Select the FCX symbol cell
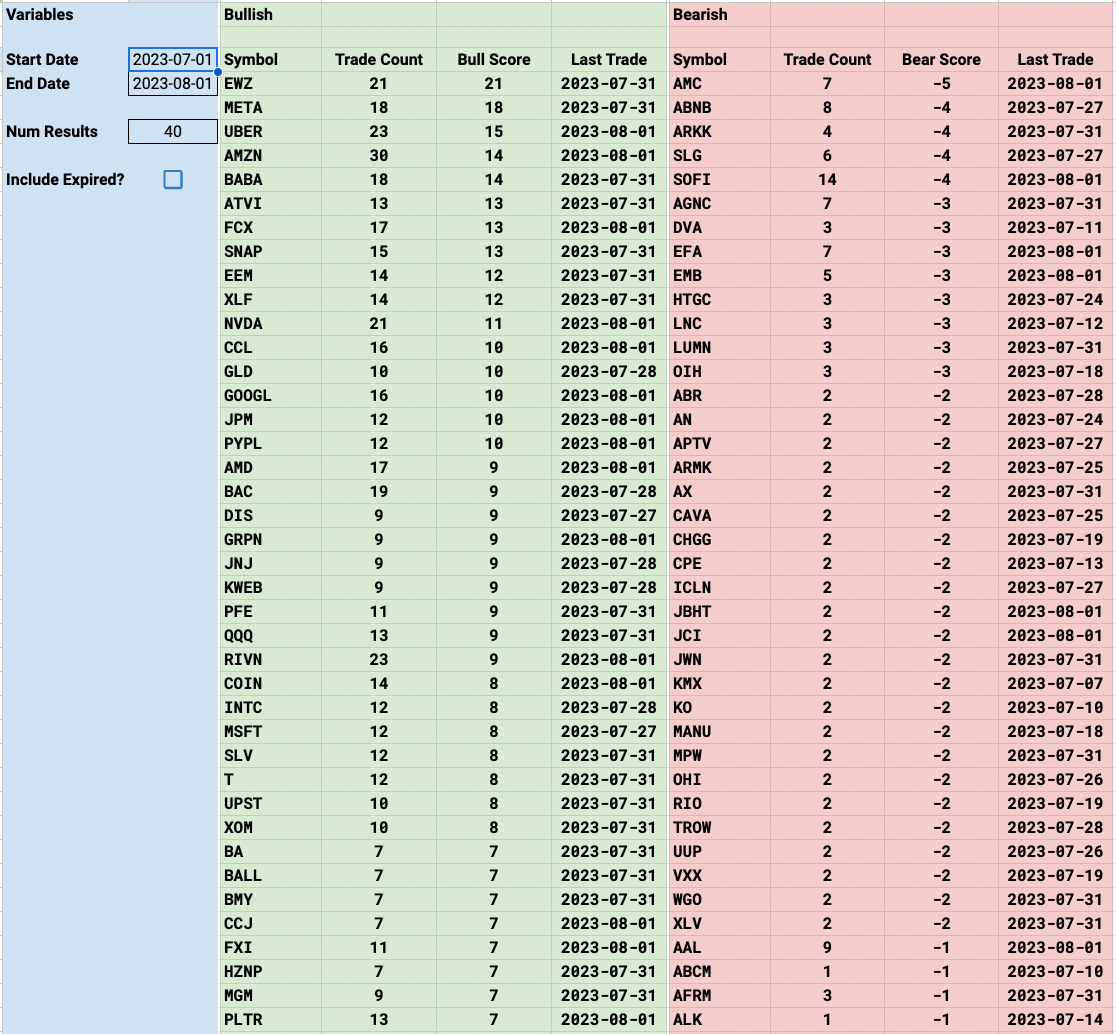Screen dimensions: 1116x1034 pyautogui.click(x=270, y=228)
